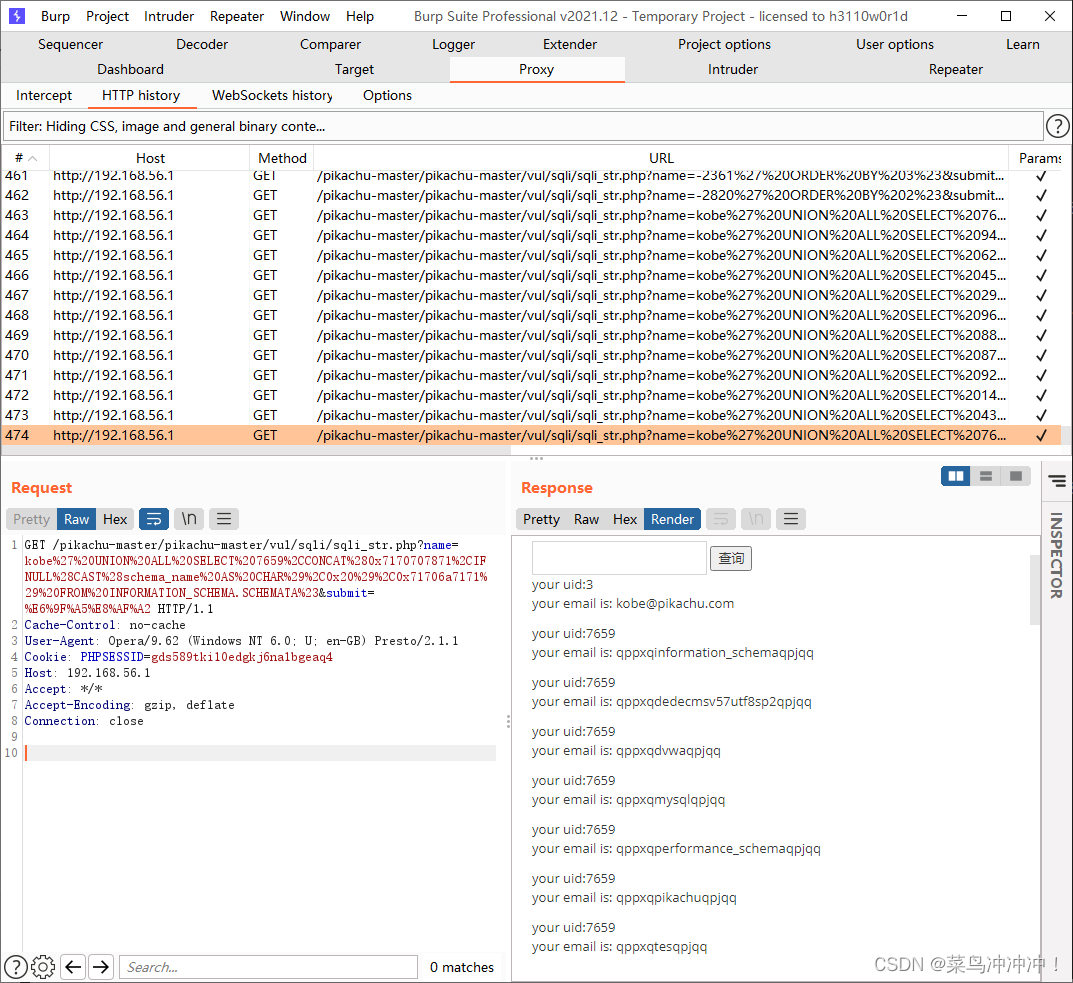Open Response panel hamburger menu

(790, 519)
